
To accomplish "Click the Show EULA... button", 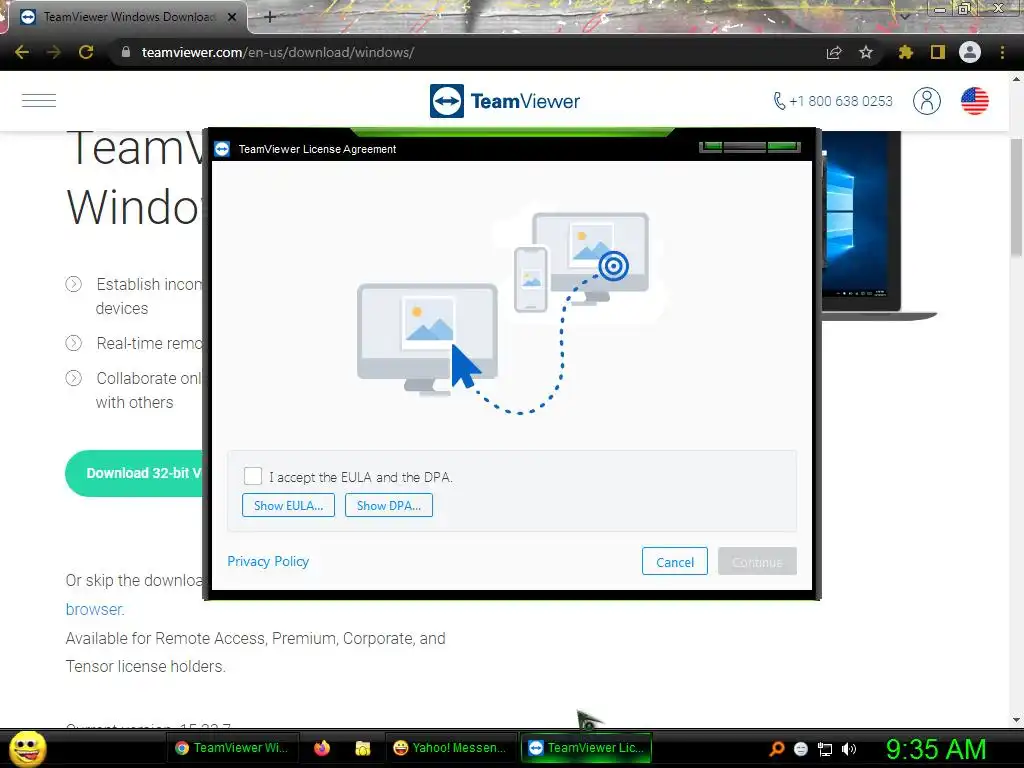I will pos(288,505).
